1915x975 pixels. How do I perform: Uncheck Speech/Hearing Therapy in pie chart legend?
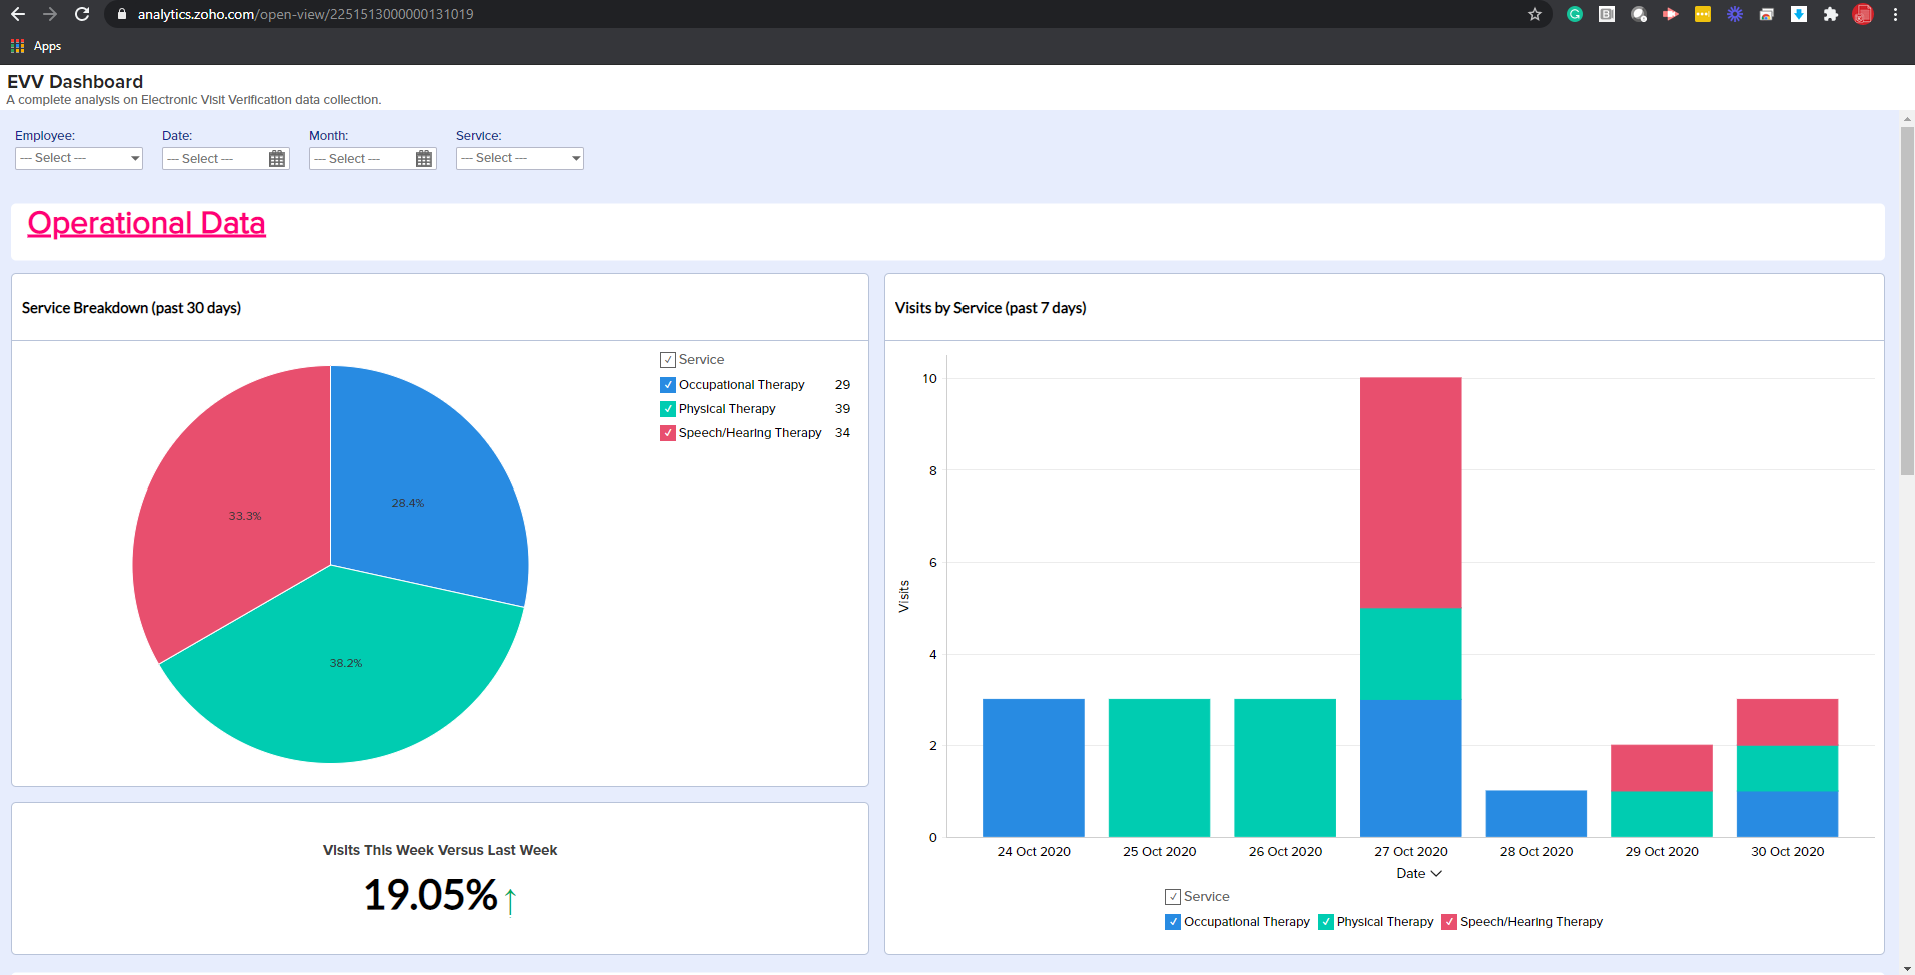pyautogui.click(x=668, y=433)
